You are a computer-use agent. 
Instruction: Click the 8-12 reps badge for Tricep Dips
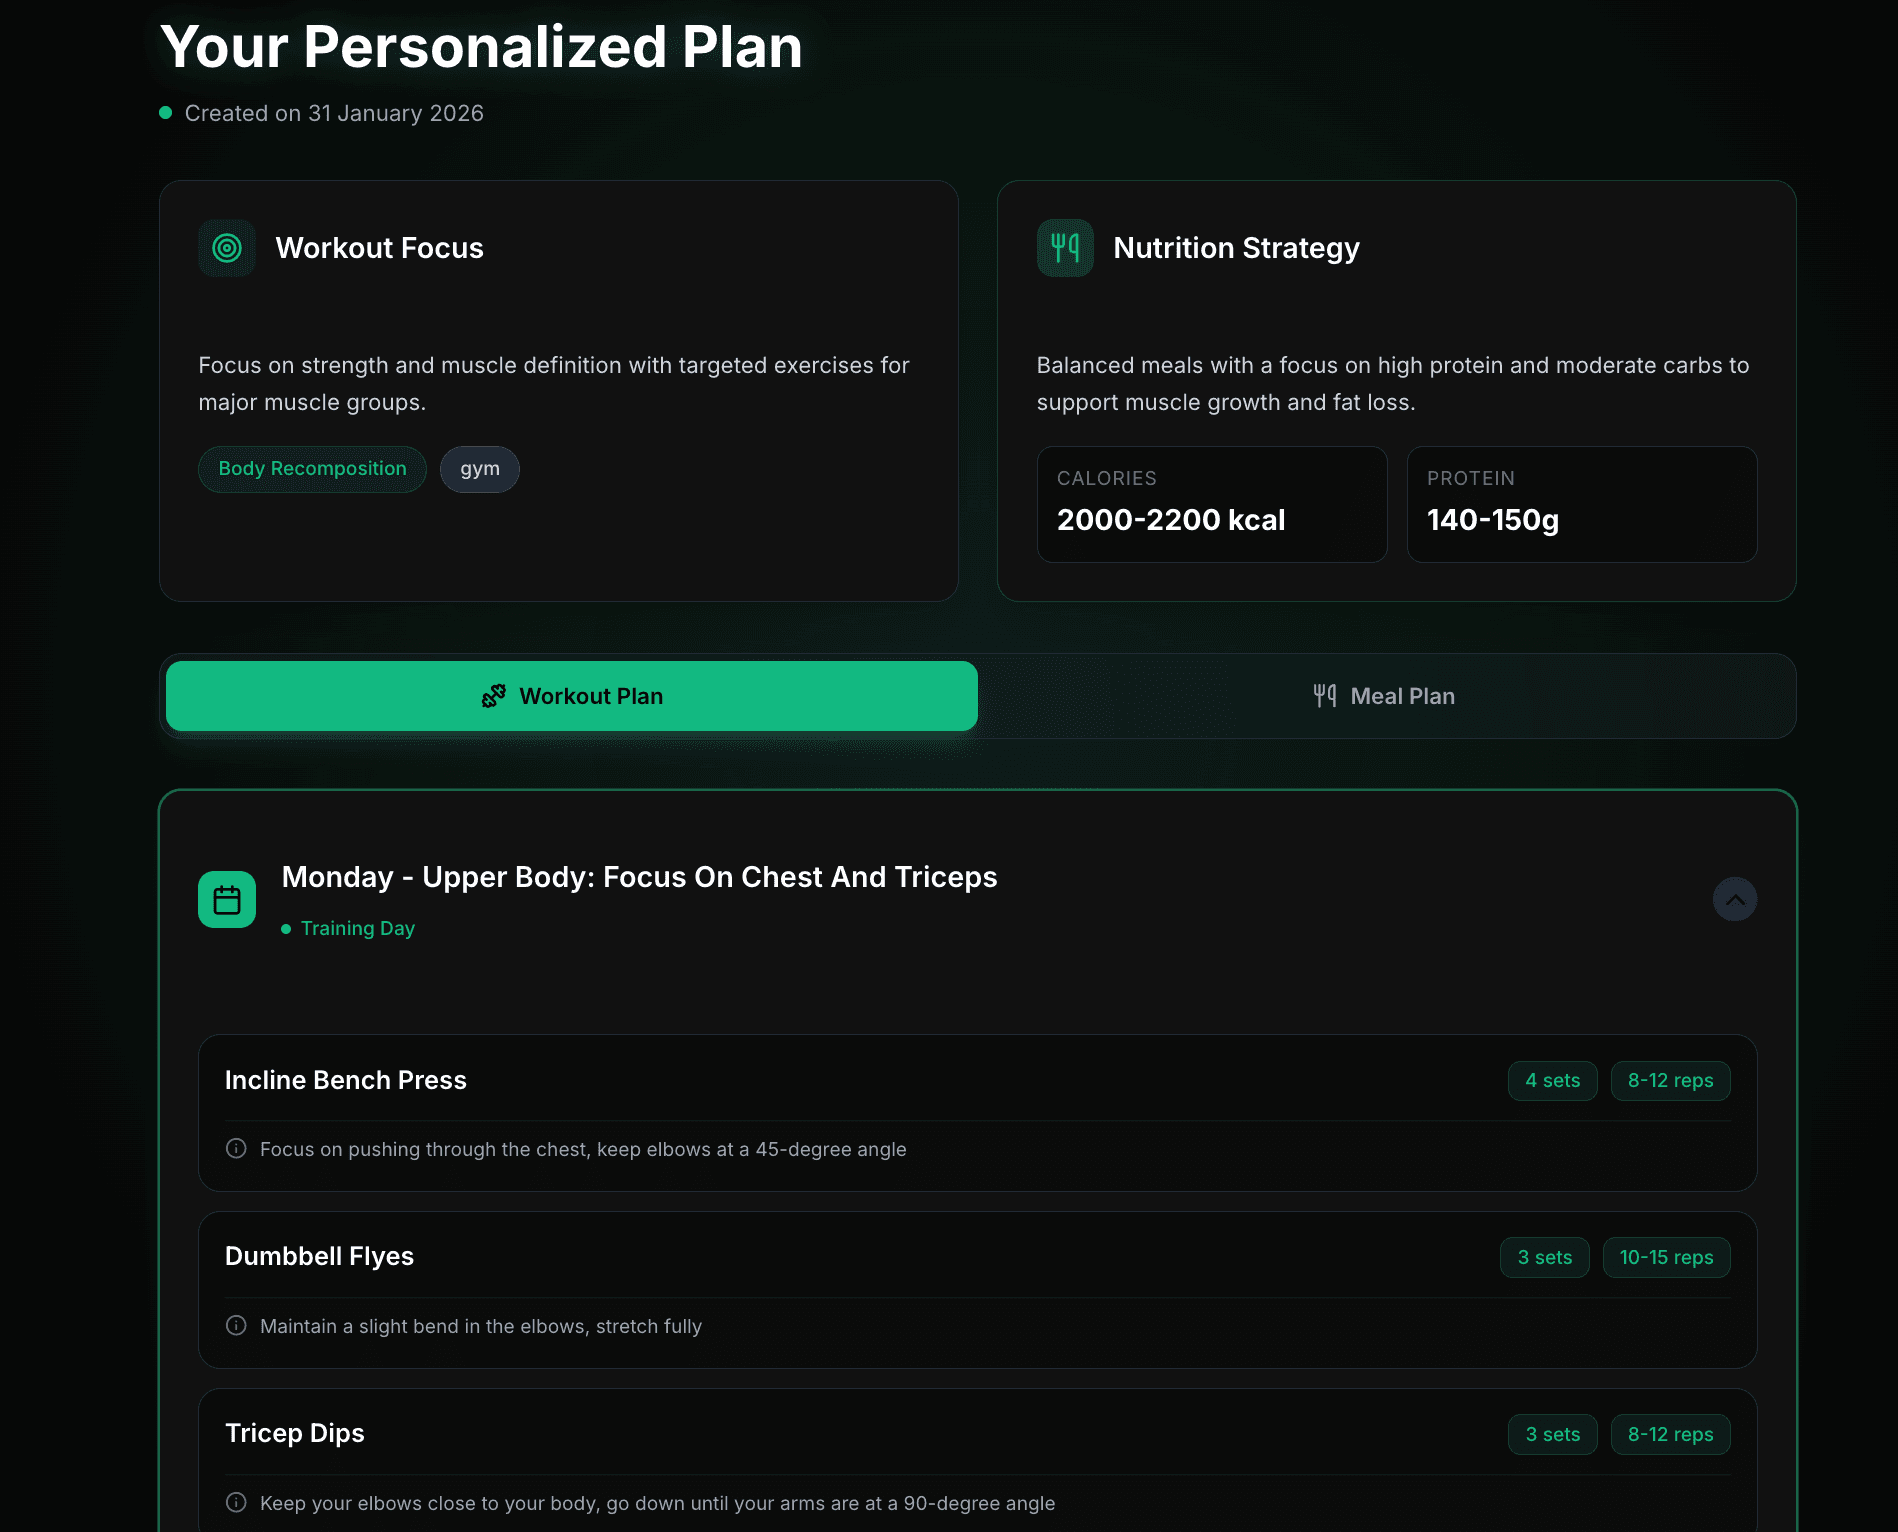pyautogui.click(x=1670, y=1434)
